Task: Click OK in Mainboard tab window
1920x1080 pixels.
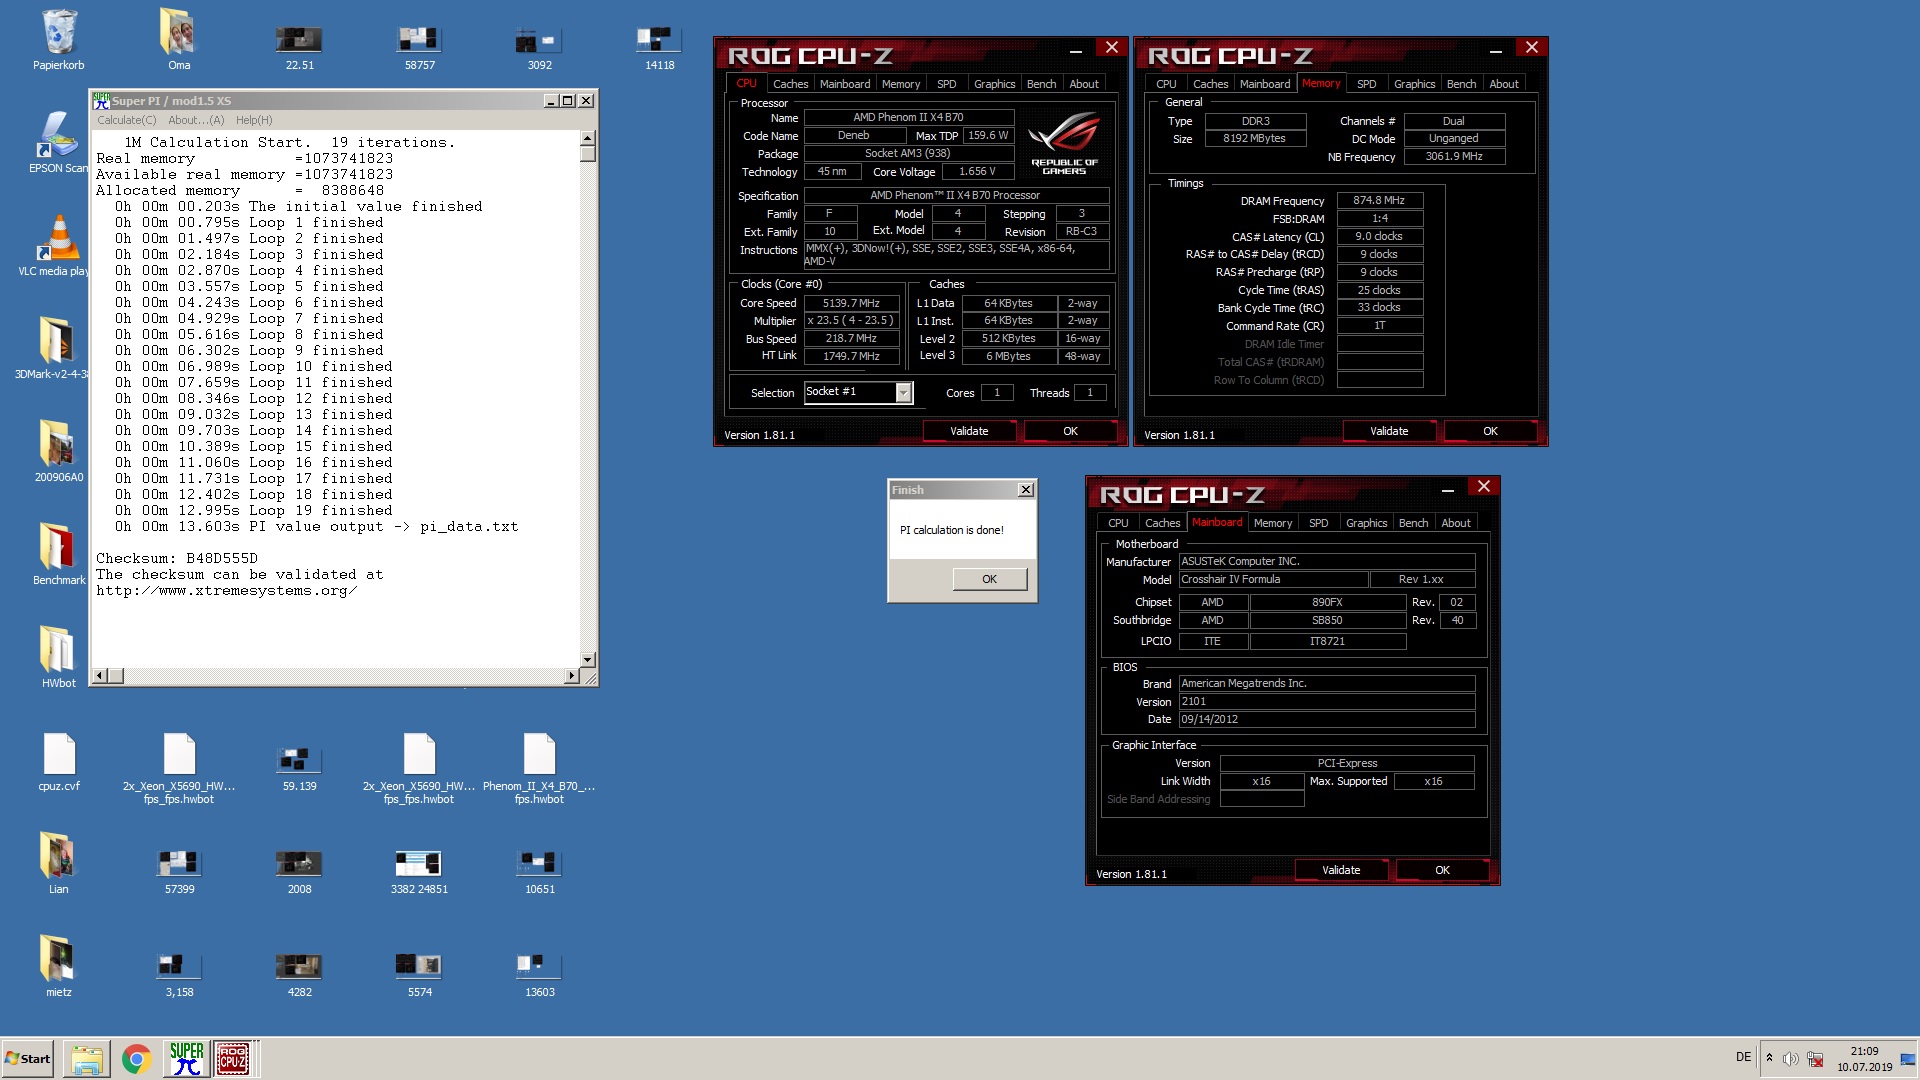Action: click(1442, 870)
